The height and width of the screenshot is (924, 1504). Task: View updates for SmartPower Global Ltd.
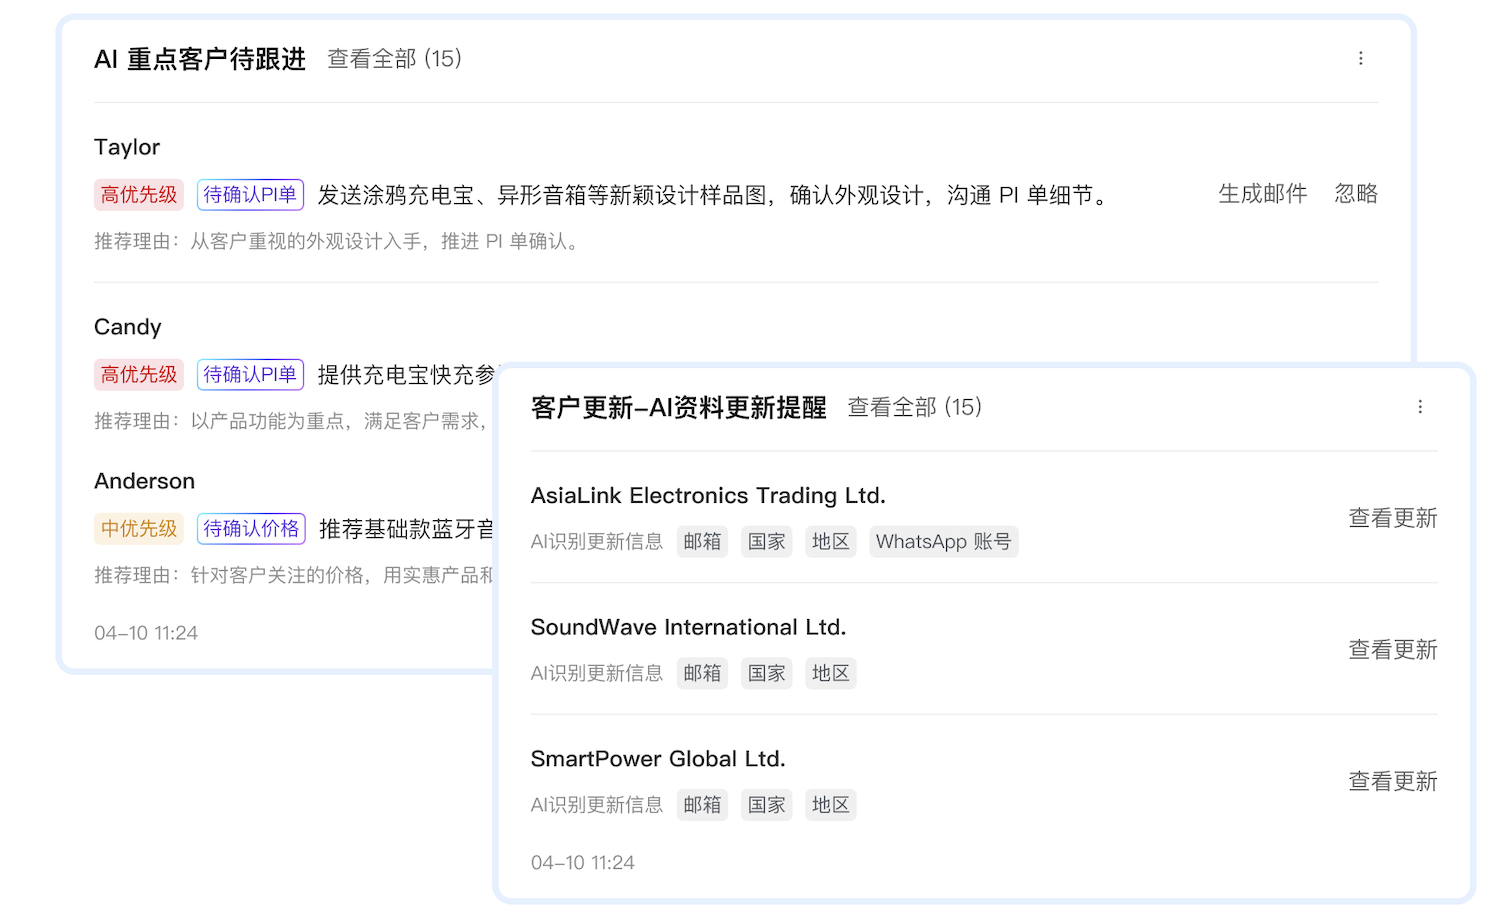1392,782
